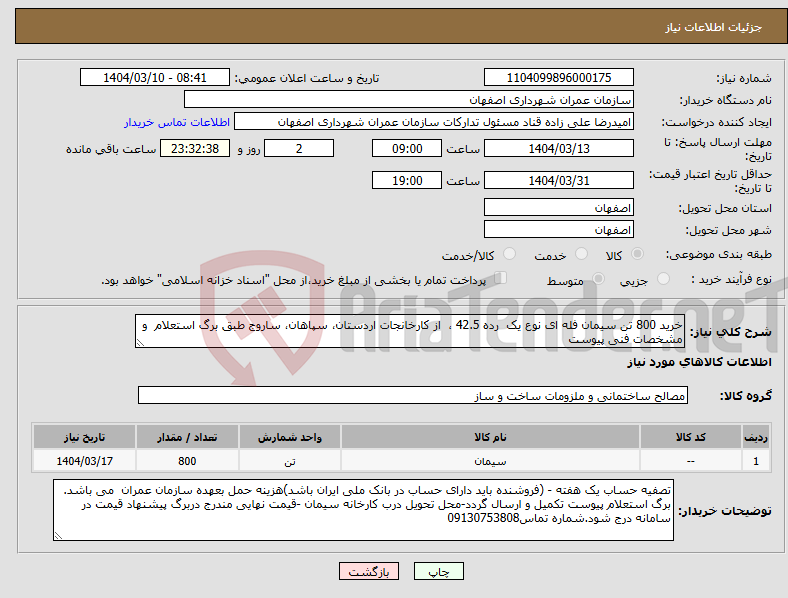The height and width of the screenshot is (598, 788).
Task: Click the need date cell 1404/03/17
Action: point(84,461)
